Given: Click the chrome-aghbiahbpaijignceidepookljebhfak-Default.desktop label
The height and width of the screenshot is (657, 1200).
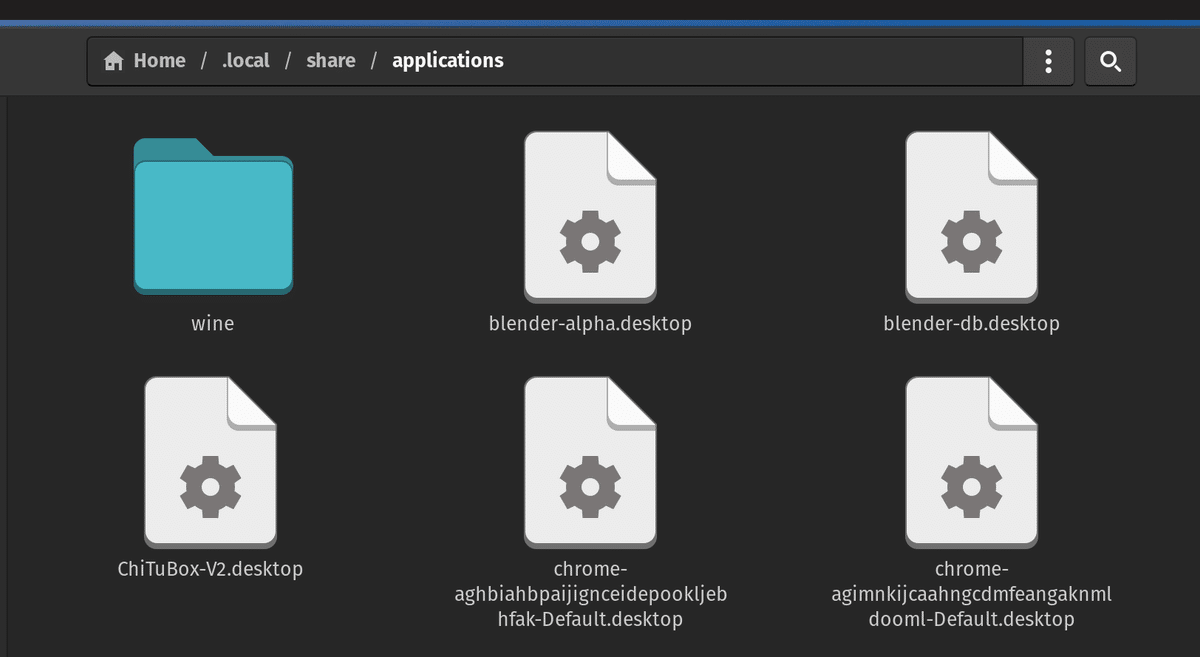Looking at the screenshot, I should 590,594.
